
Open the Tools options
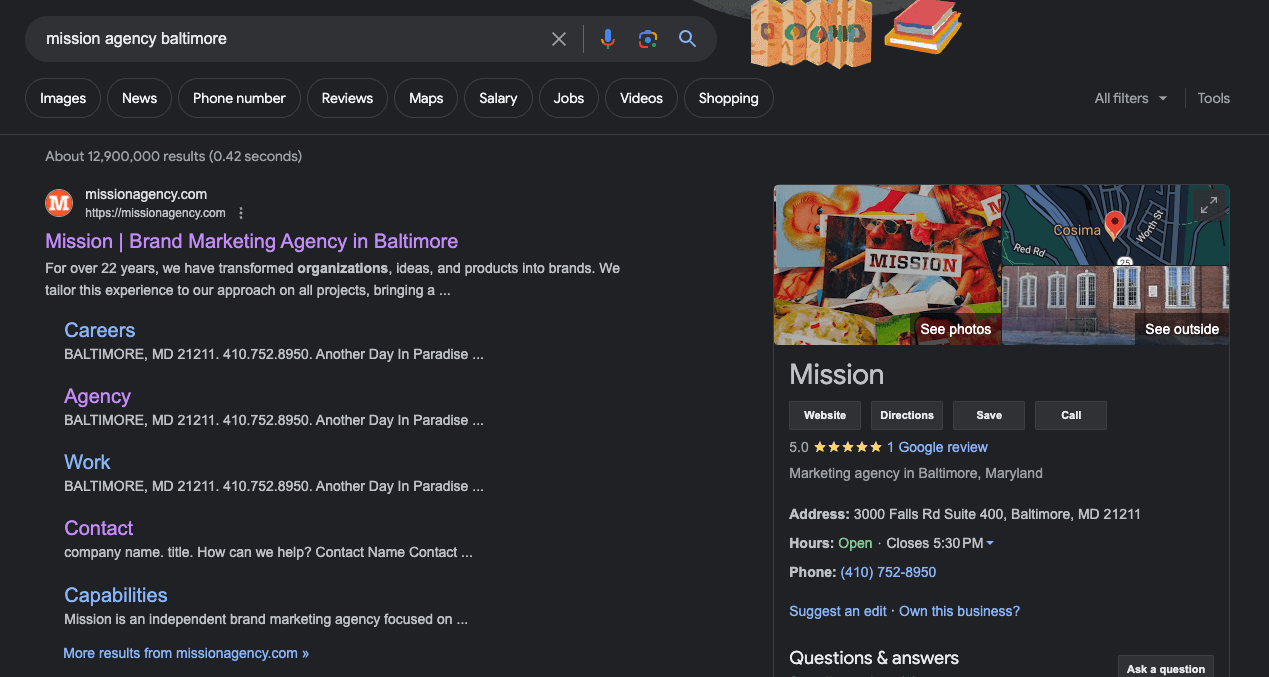[1214, 98]
